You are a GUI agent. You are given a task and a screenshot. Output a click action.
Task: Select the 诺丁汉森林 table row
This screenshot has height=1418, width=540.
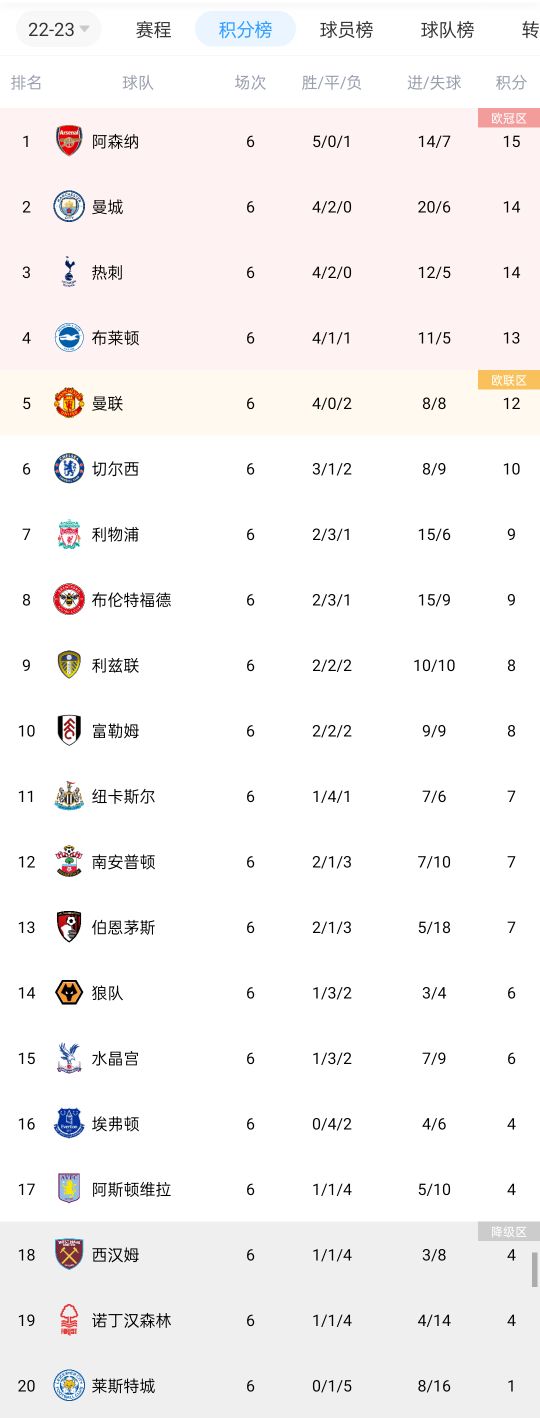tap(270, 1320)
